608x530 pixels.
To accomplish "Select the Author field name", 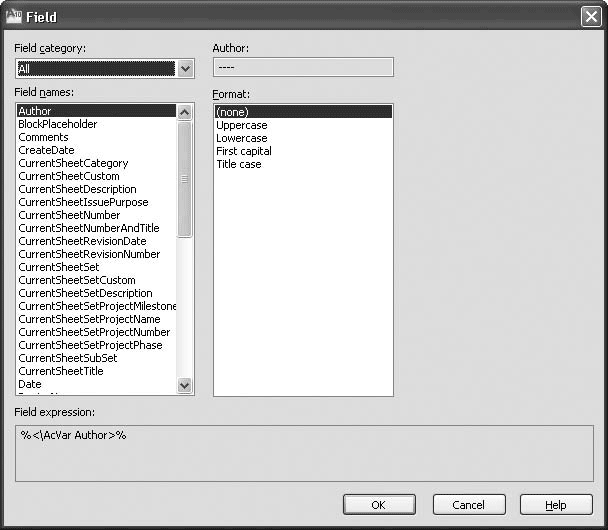I will coord(96,111).
